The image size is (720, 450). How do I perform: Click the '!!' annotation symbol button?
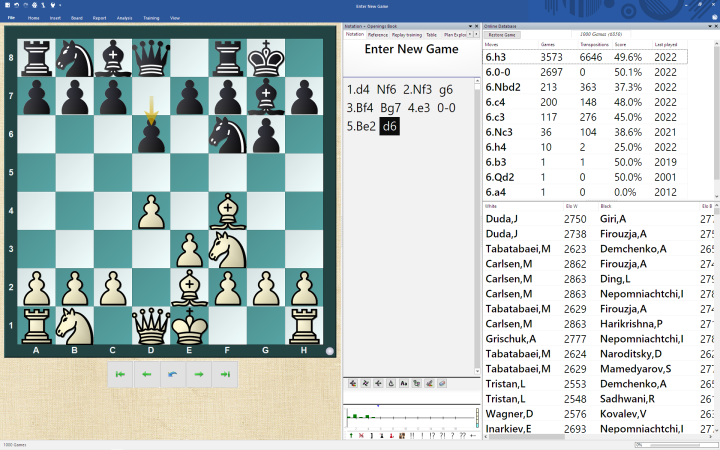412,435
